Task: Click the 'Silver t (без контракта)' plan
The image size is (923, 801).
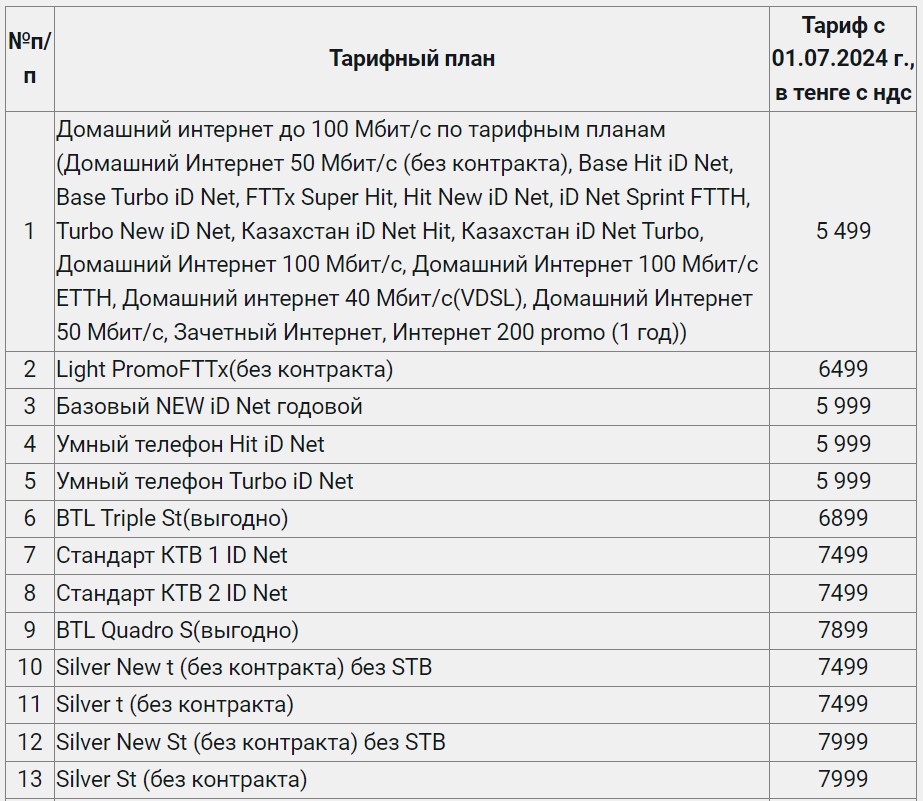Action: [175, 704]
